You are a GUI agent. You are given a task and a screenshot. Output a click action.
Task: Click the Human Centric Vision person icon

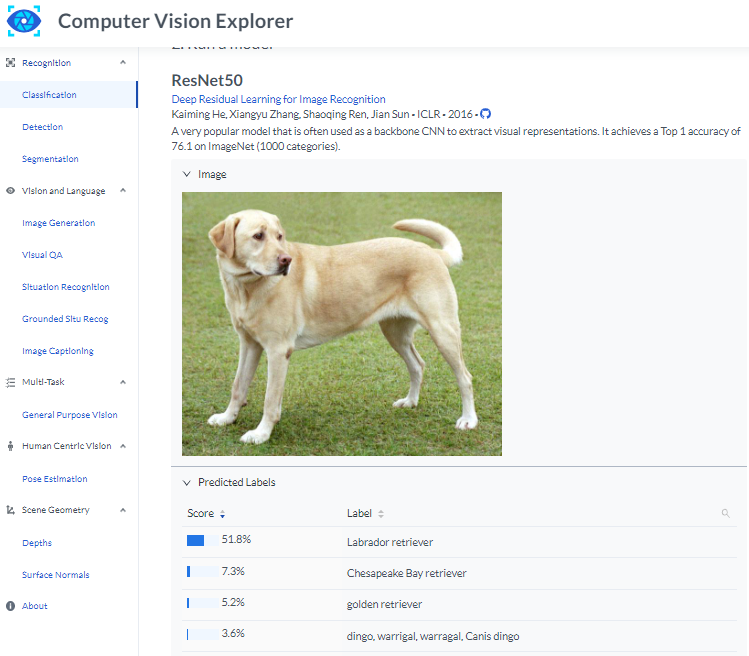(x=10, y=446)
